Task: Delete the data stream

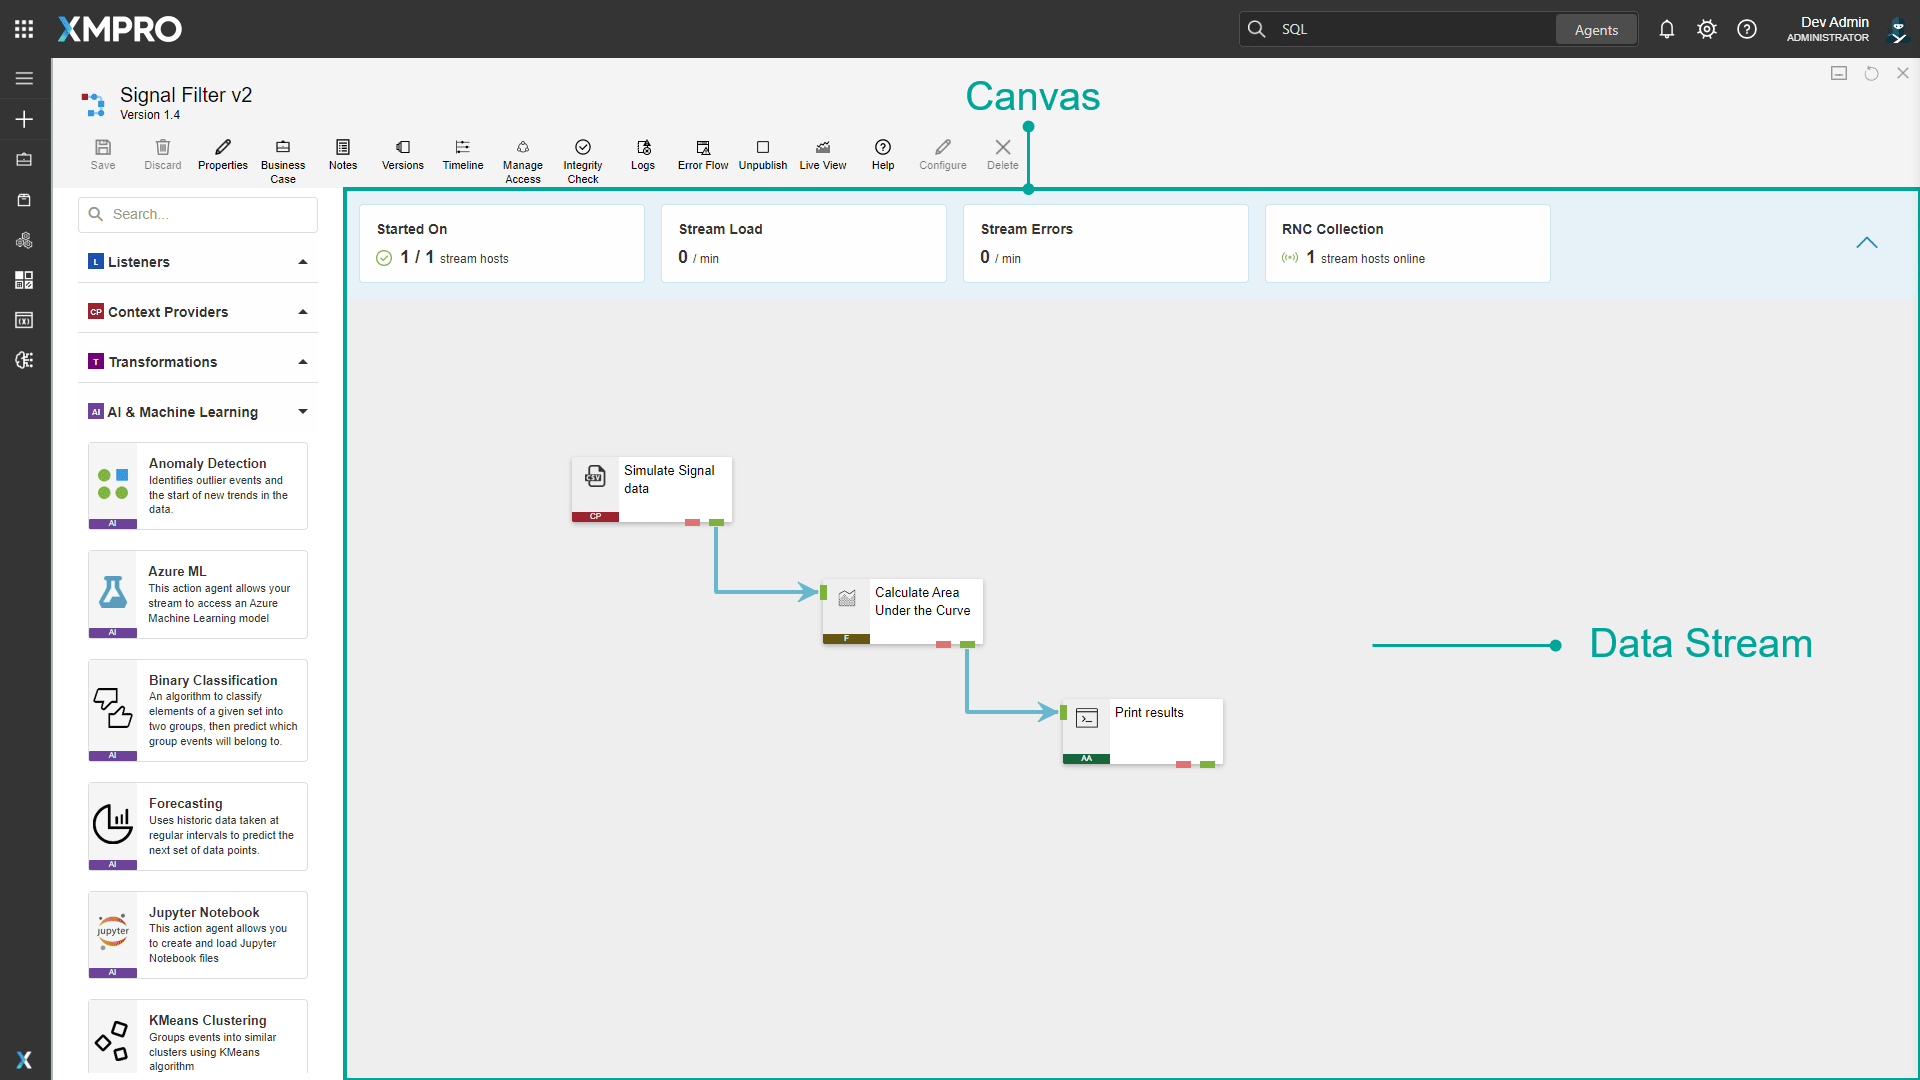Action: click(1002, 155)
